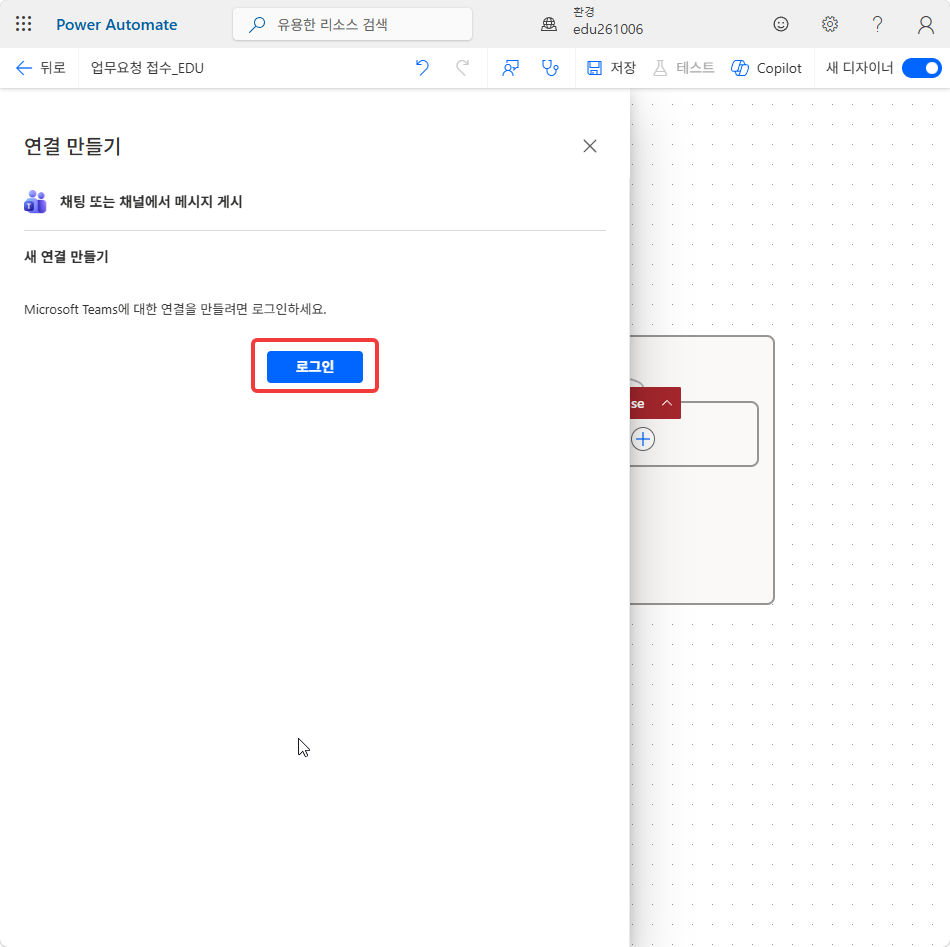Click the 채팅 또는 채널에서 메시지 게시 title
Image resolution: width=950 pixels, height=947 pixels.
pyautogui.click(x=151, y=202)
